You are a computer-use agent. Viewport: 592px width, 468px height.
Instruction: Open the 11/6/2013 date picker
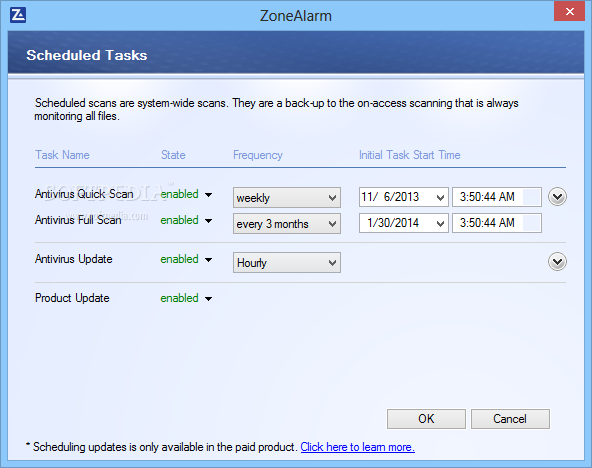point(404,197)
